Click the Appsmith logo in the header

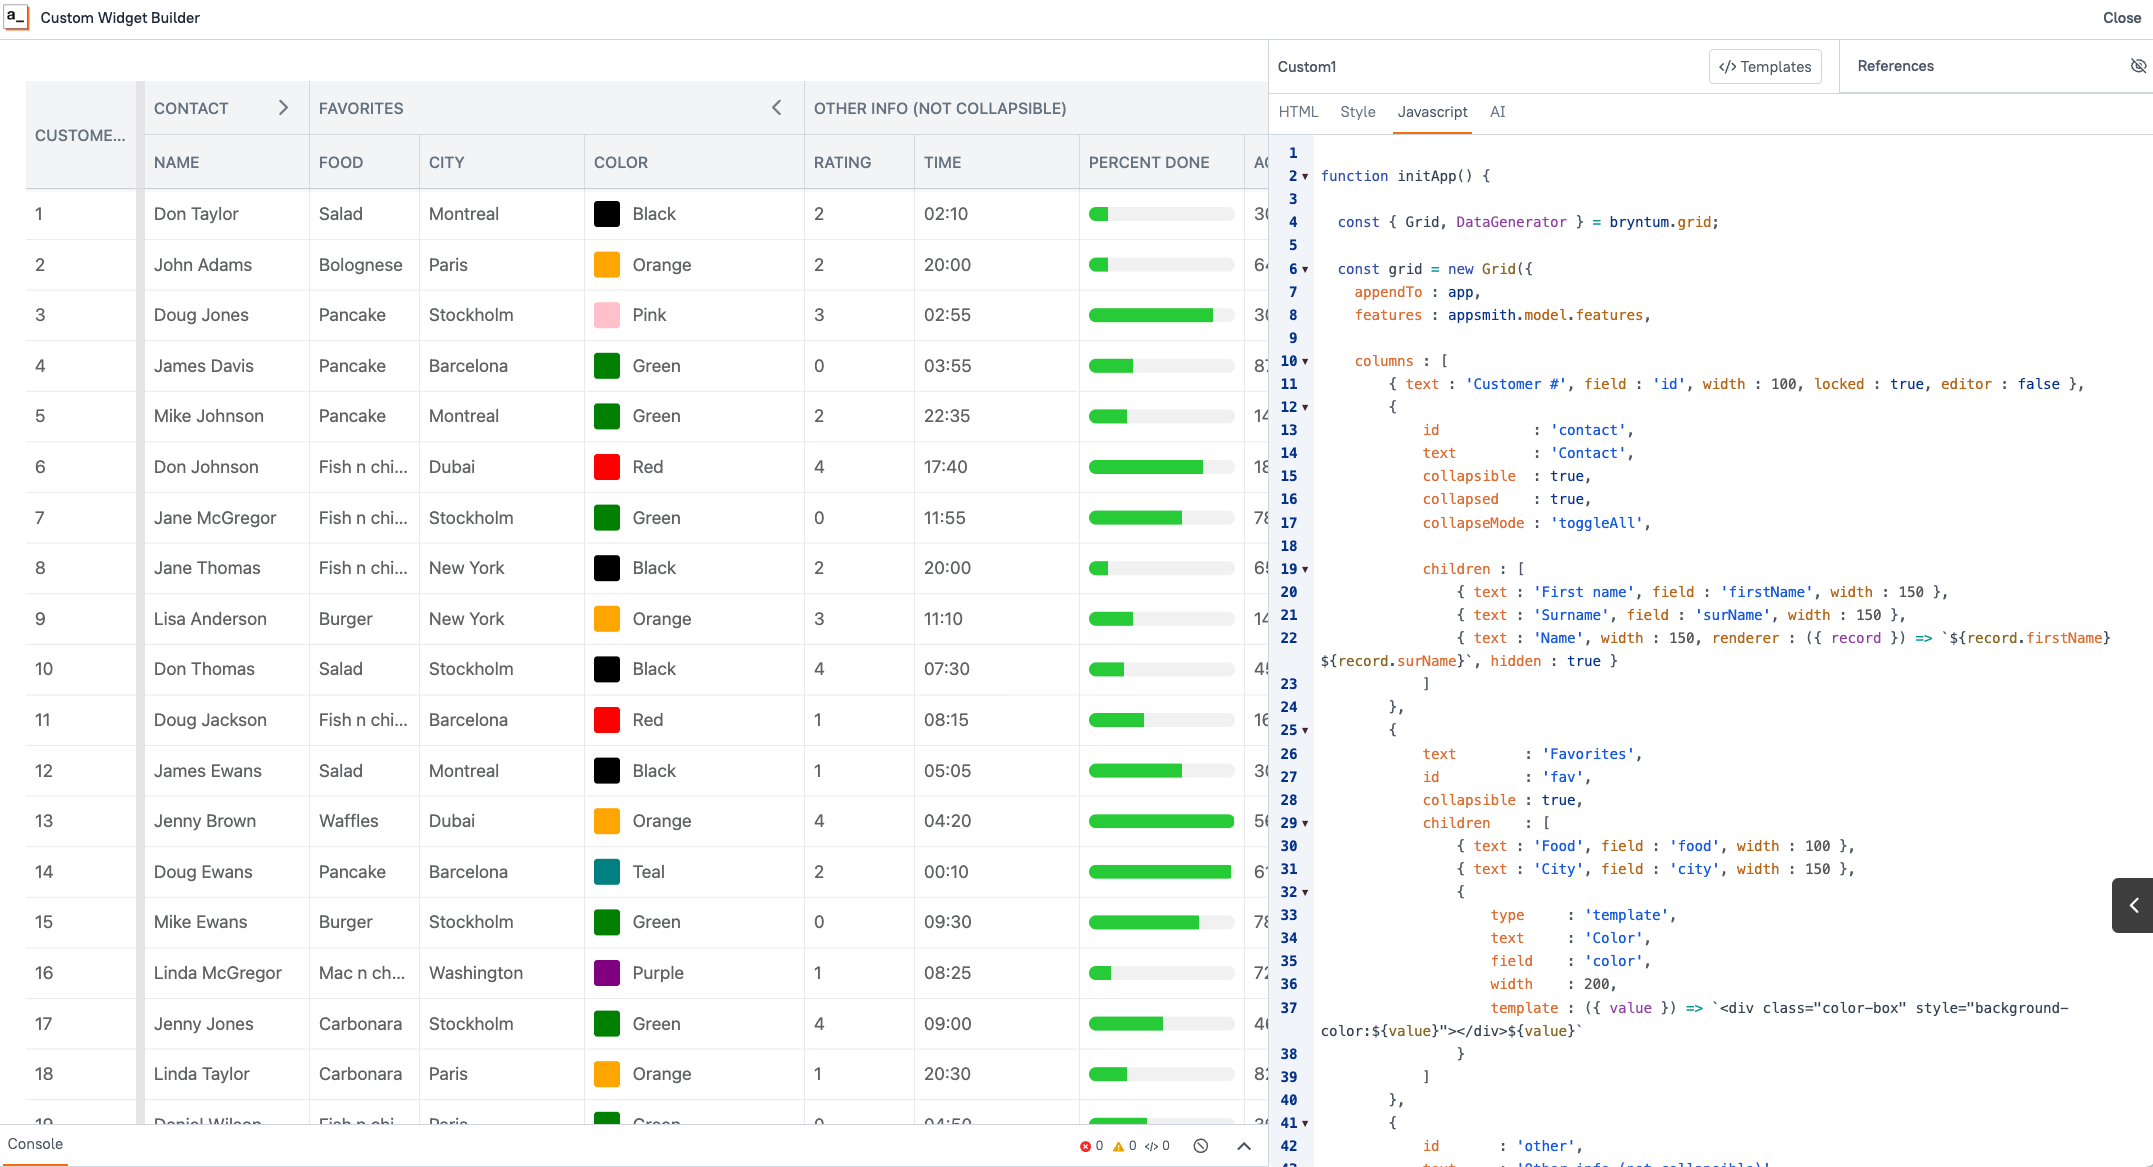(x=16, y=17)
